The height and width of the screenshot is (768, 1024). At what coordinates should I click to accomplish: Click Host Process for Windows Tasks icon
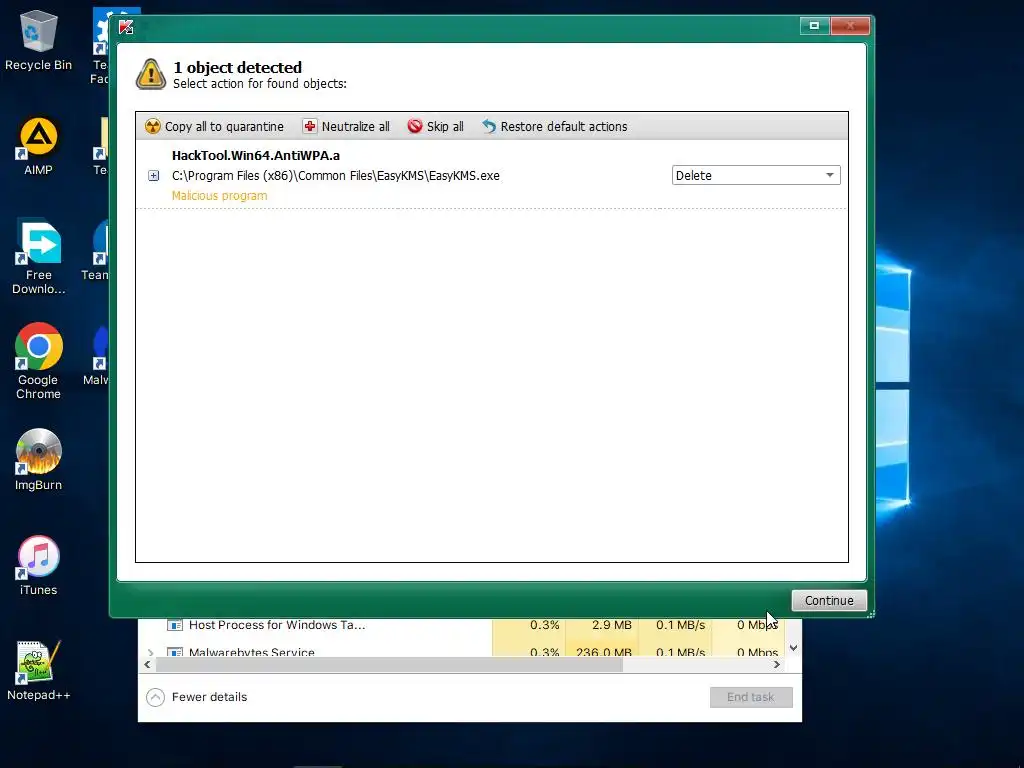click(x=174, y=625)
